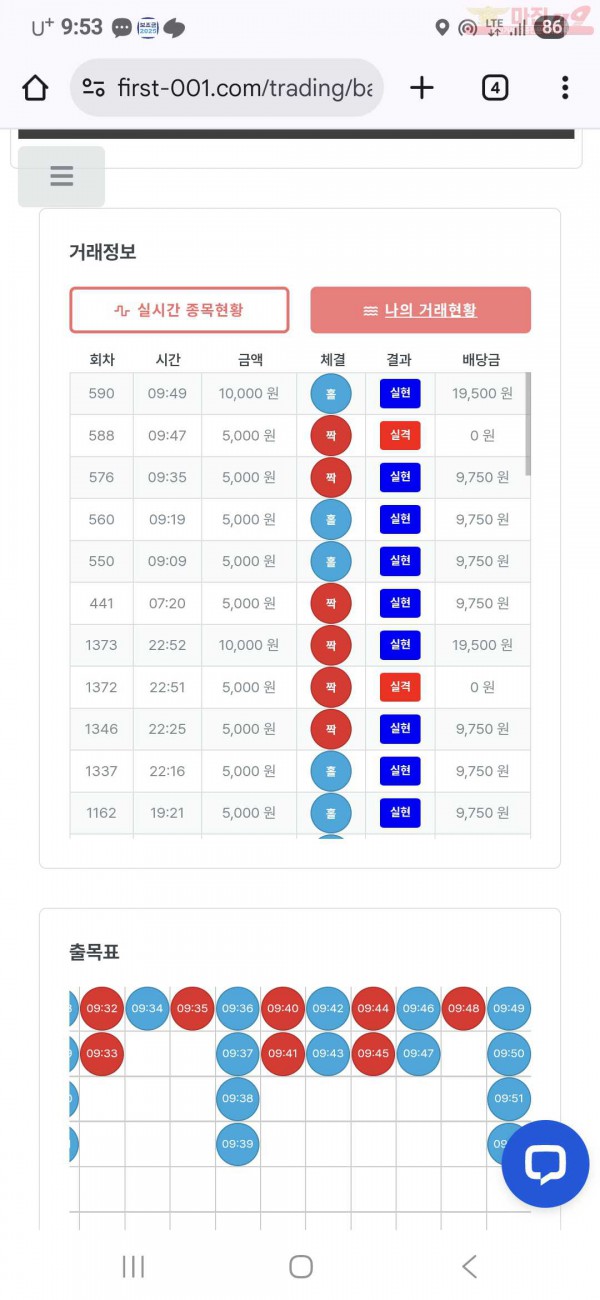This screenshot has height=1300, width=600.
Task: Open the live chat bubble
Action: 544,1163
